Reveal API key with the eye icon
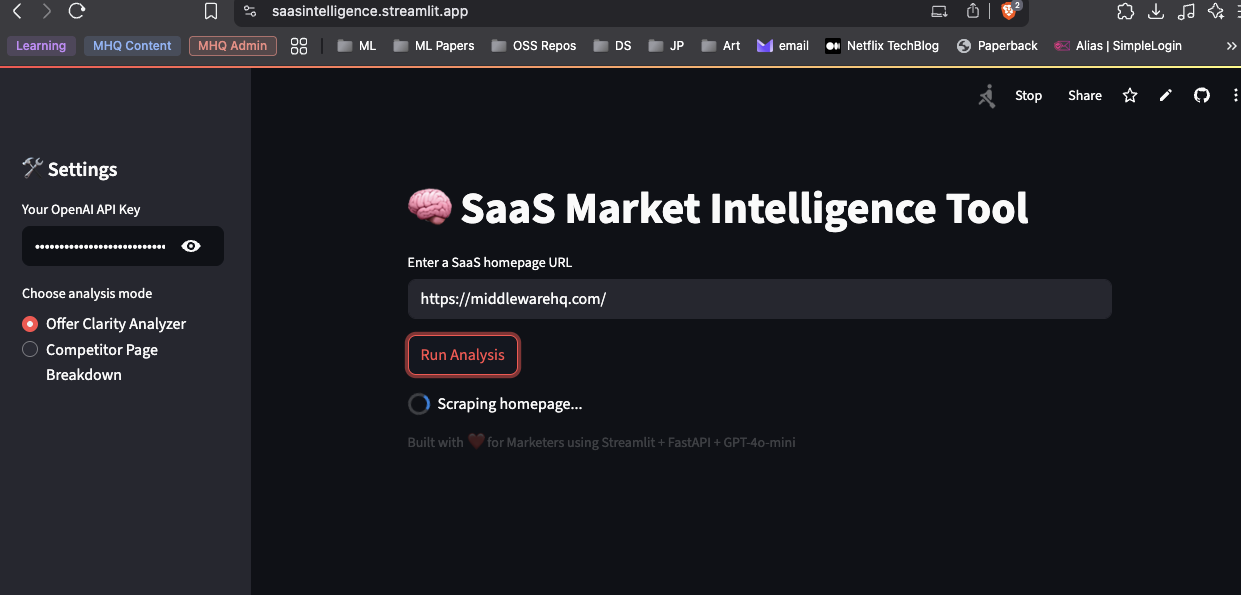 [x=191, y=246]
